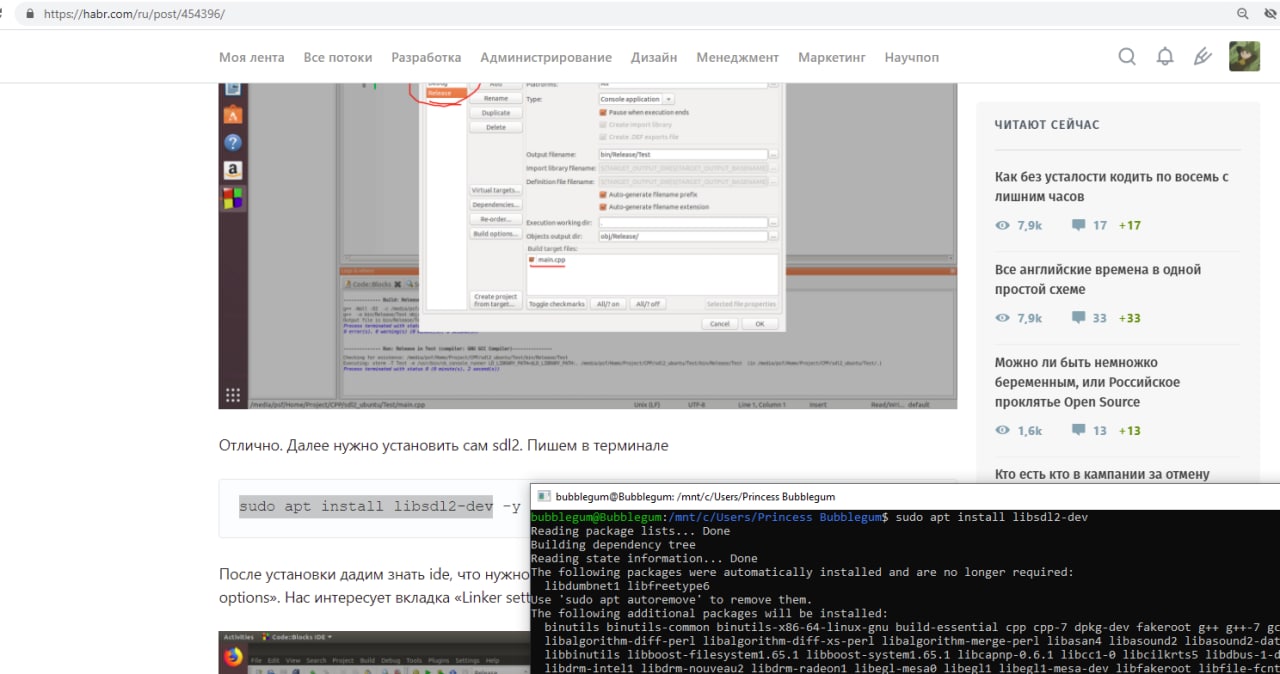Click the Delete button in the dialog
Viewport: 1280px width, 674px height.
(496, 127)
